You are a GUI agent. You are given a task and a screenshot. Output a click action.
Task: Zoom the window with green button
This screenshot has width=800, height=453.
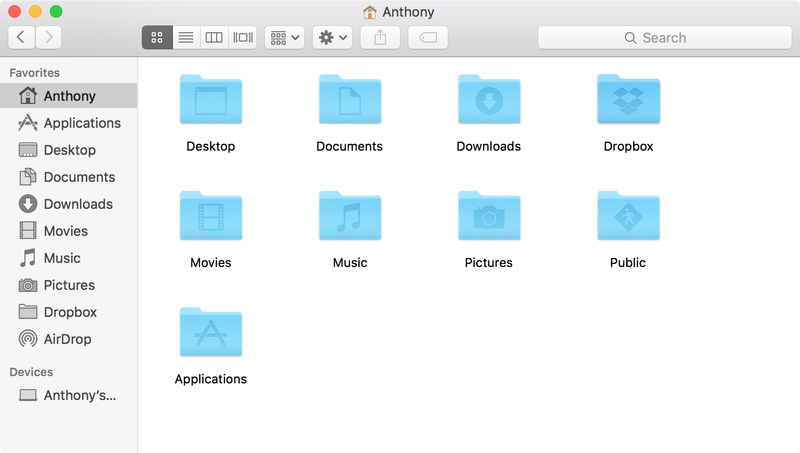56,11
